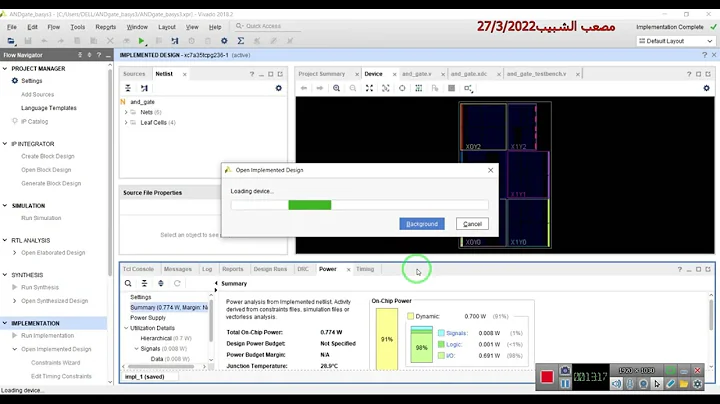Open the Default Layout dropdown

(675, 41)
